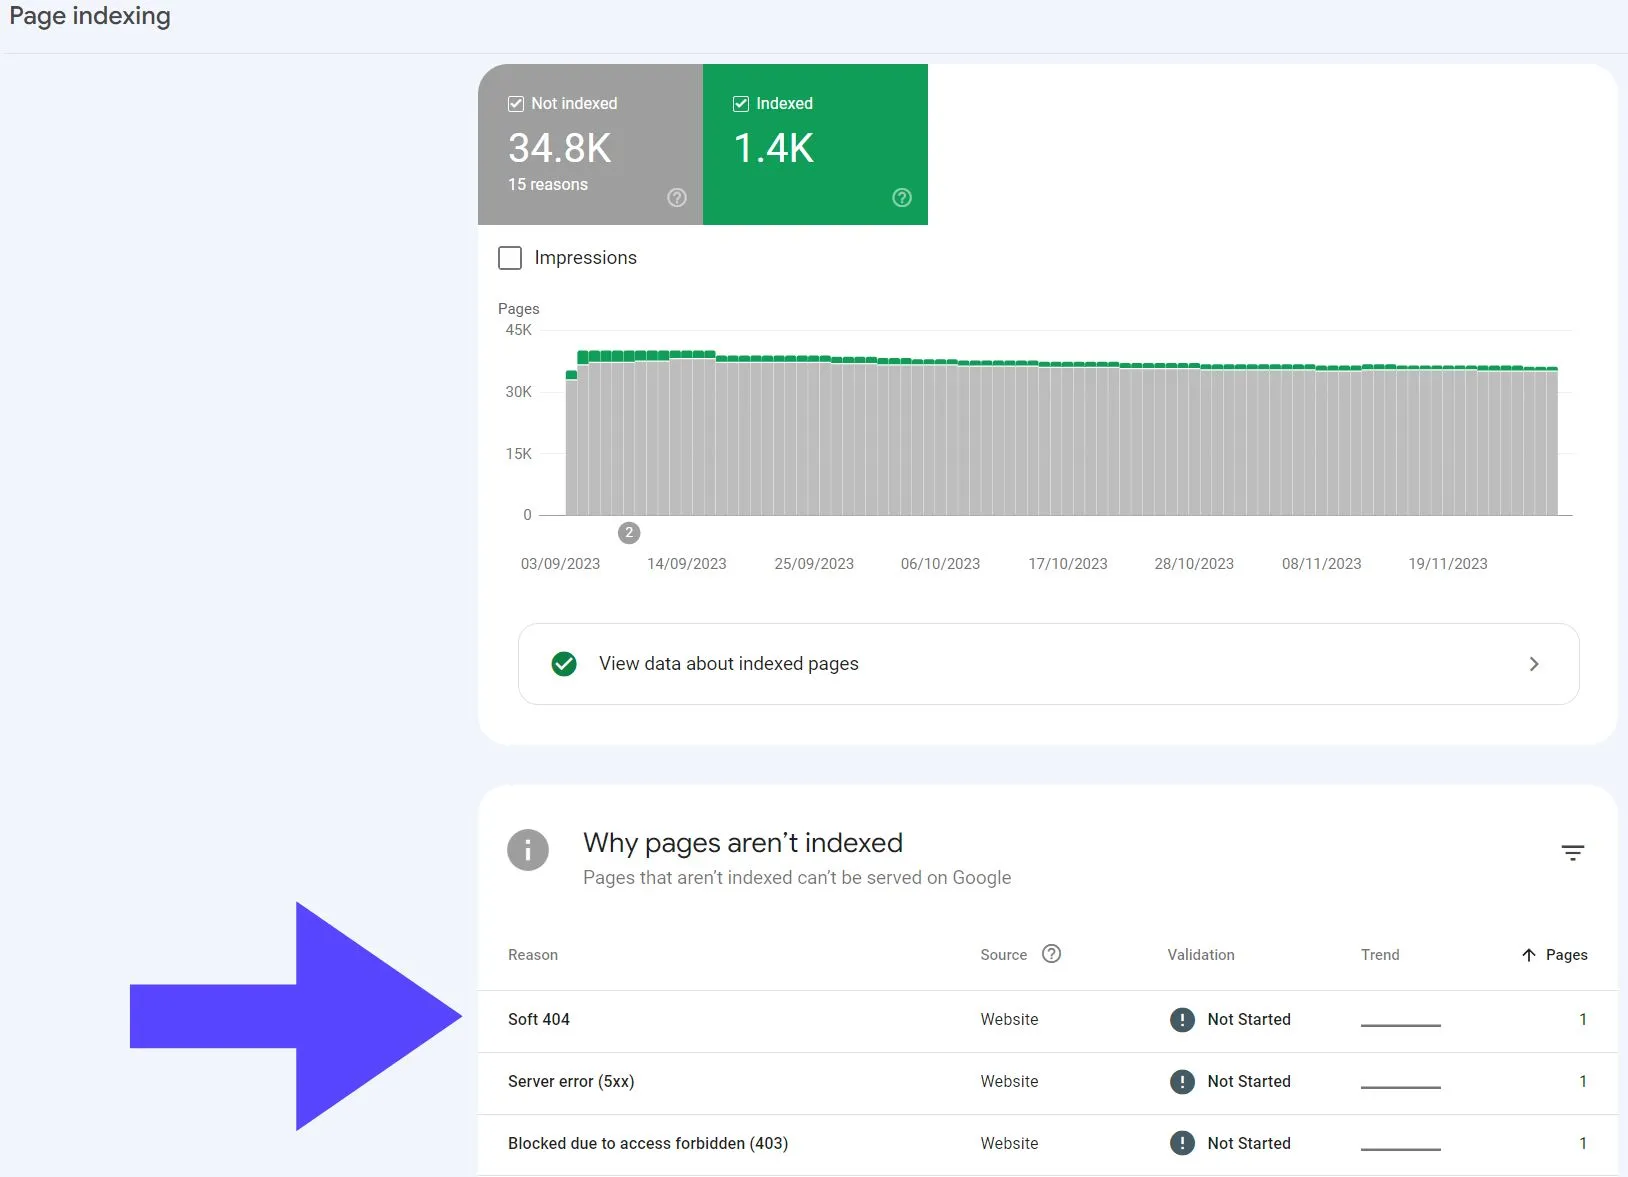Click Page indexing heading

89,15
